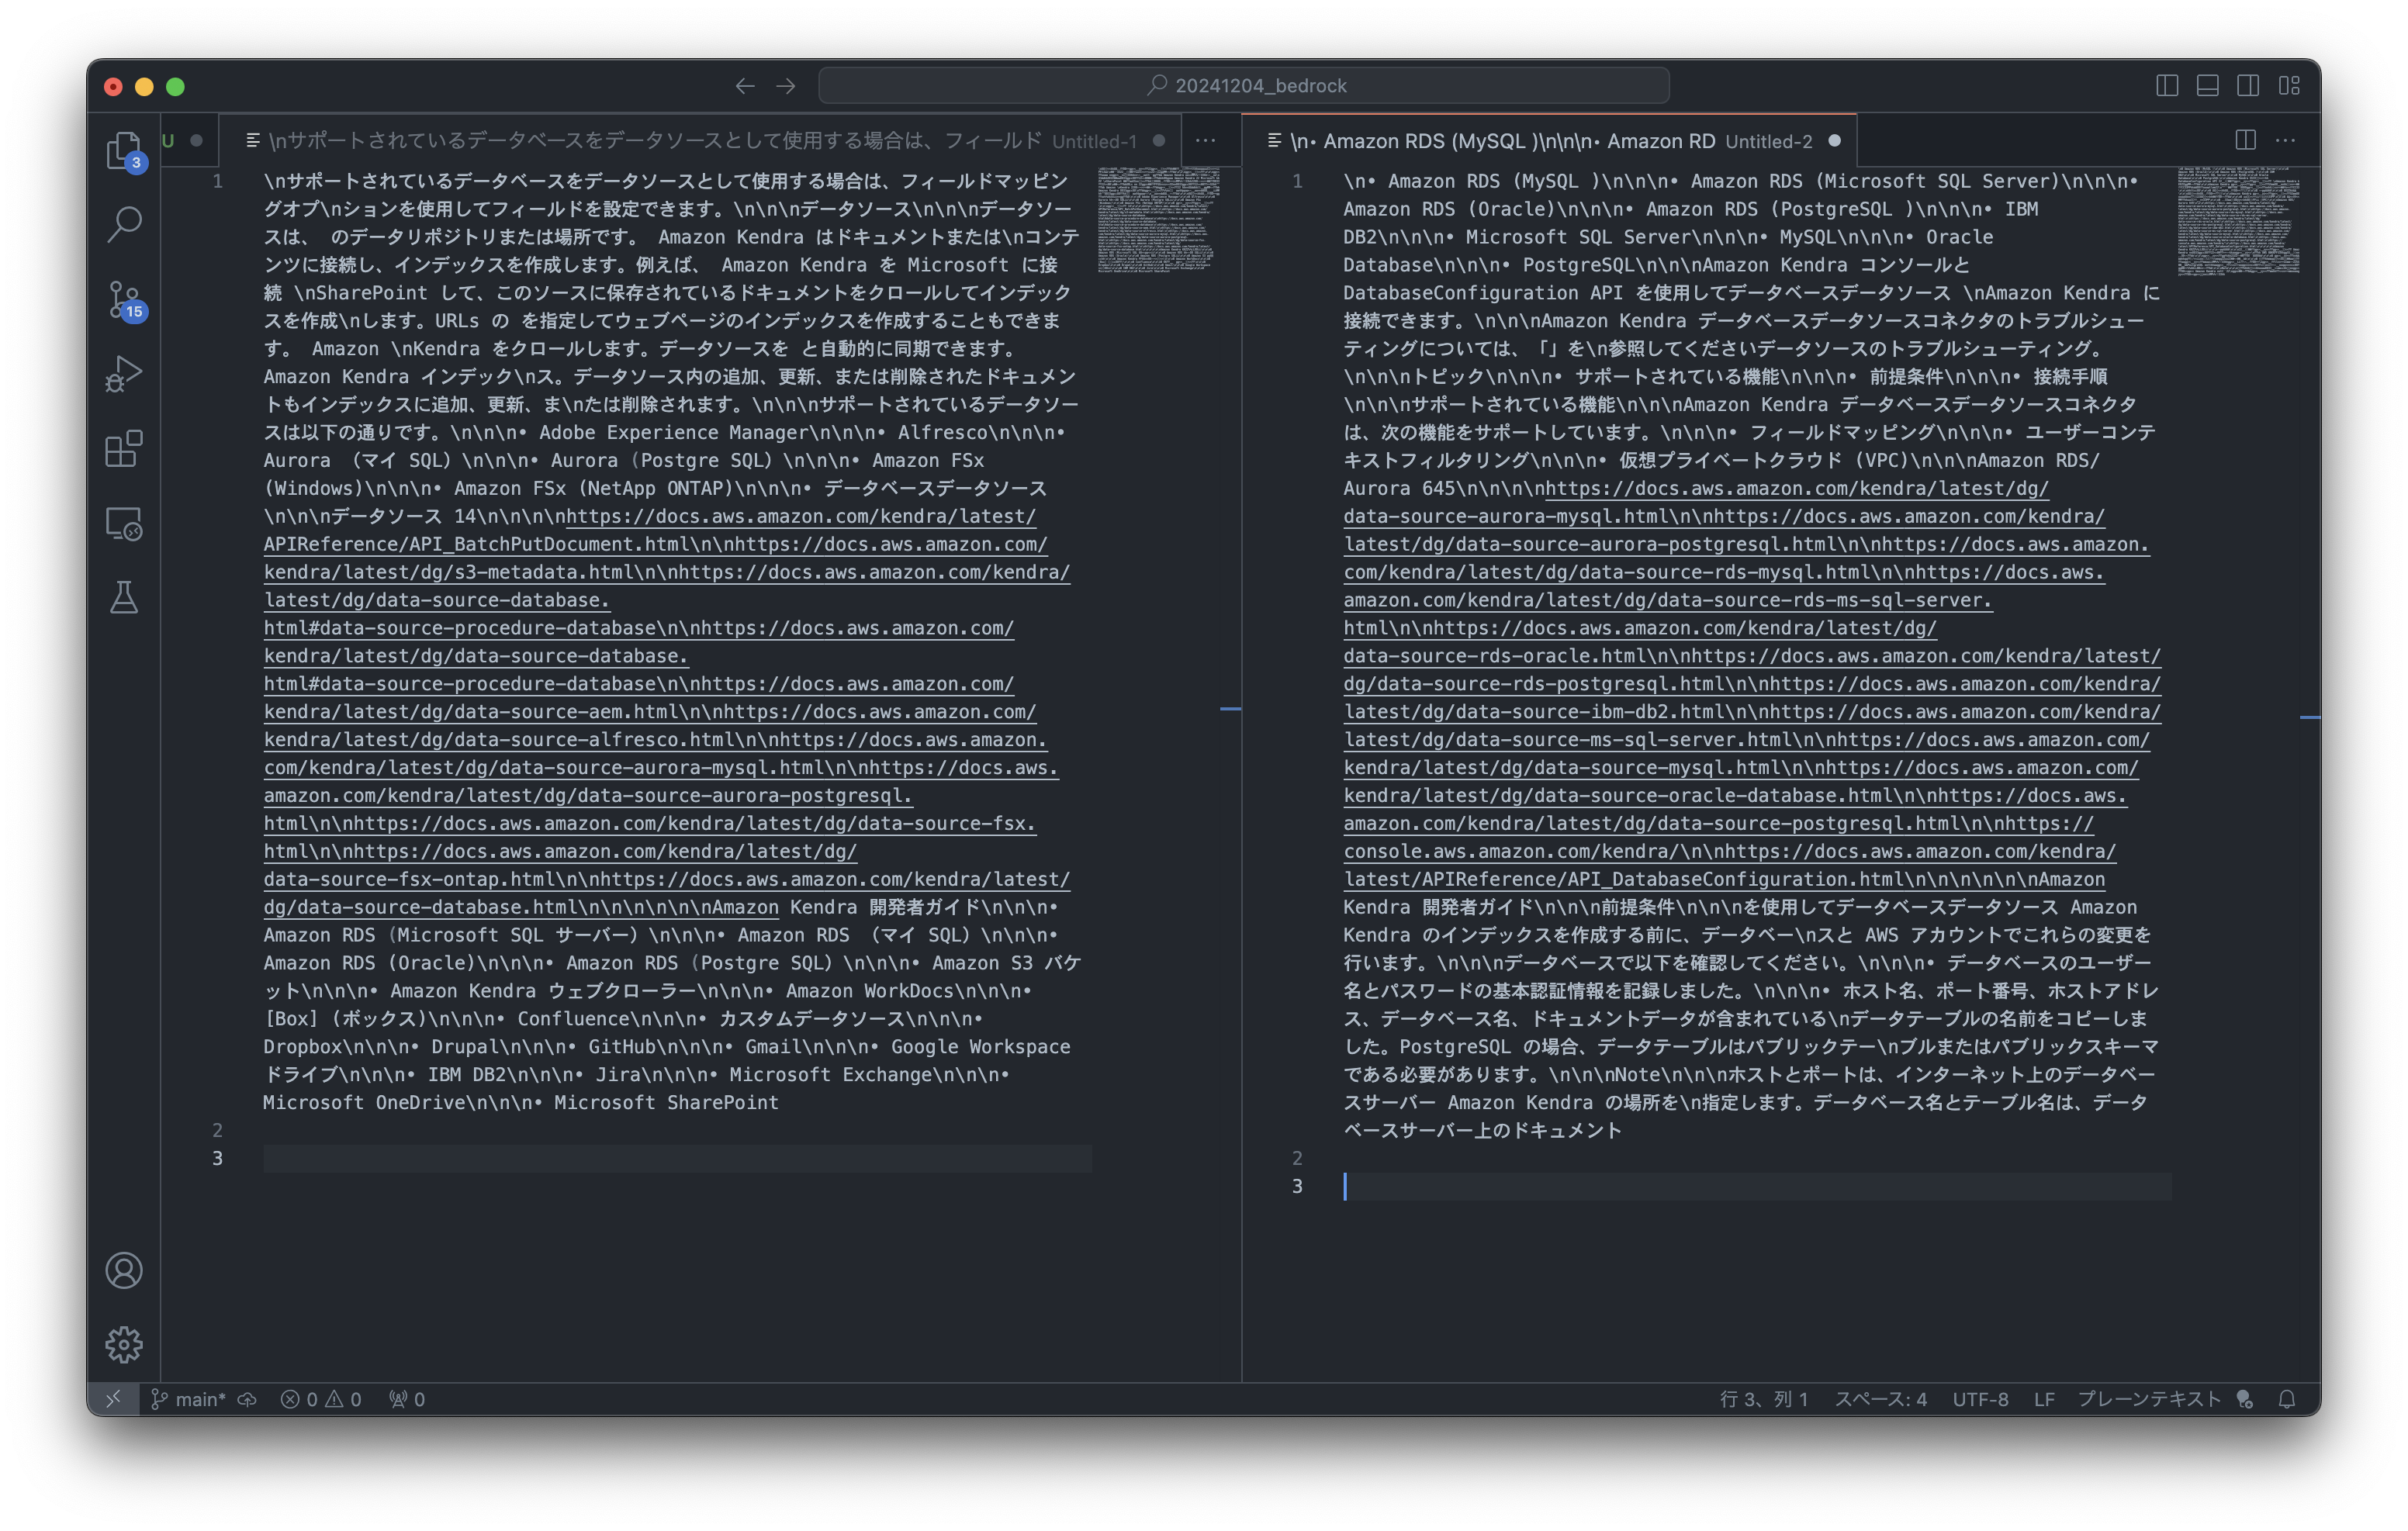
Task: Open the Extensions view icon
Action: click(124, 449)
